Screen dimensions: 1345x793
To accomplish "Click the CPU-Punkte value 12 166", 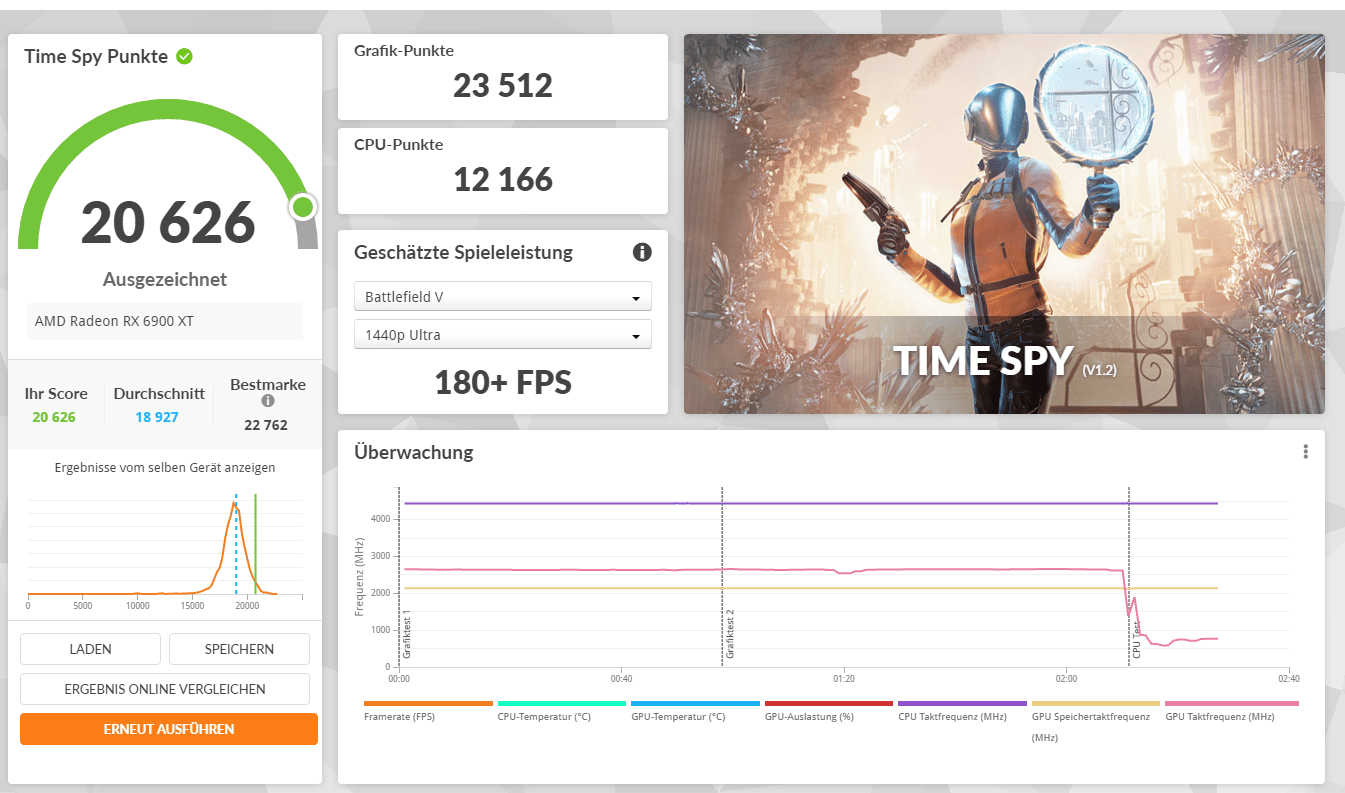I will [503, 179].
